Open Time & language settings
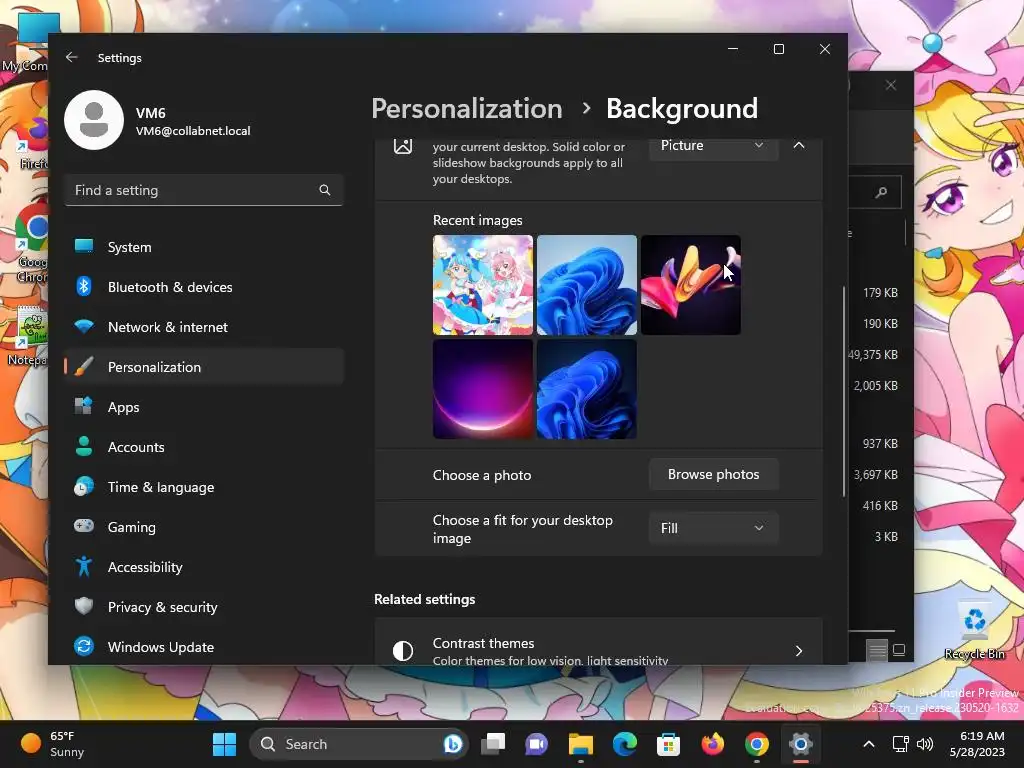 coord(204,487)
